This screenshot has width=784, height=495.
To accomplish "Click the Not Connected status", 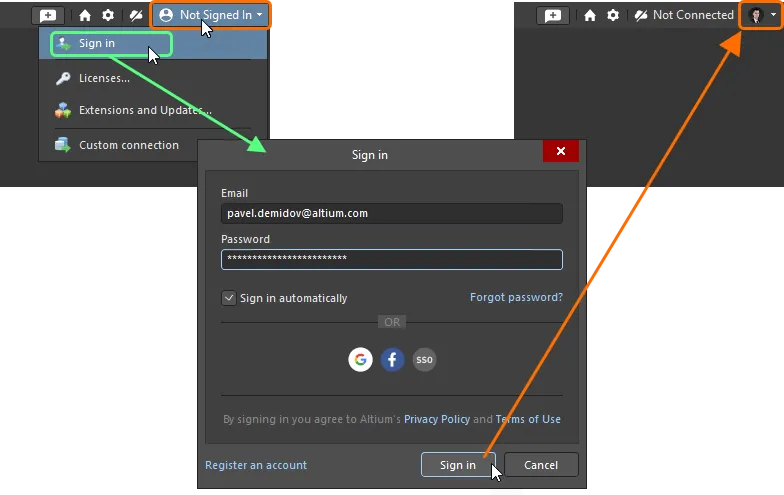I will coord(684,16).
